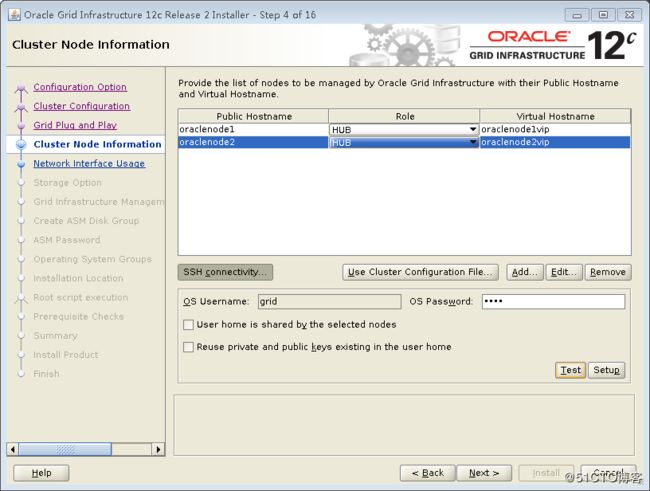Image resolution: width=650 pixels, height=491 pixels.
Task: Click the Add button
Action: tap(524, 272)
